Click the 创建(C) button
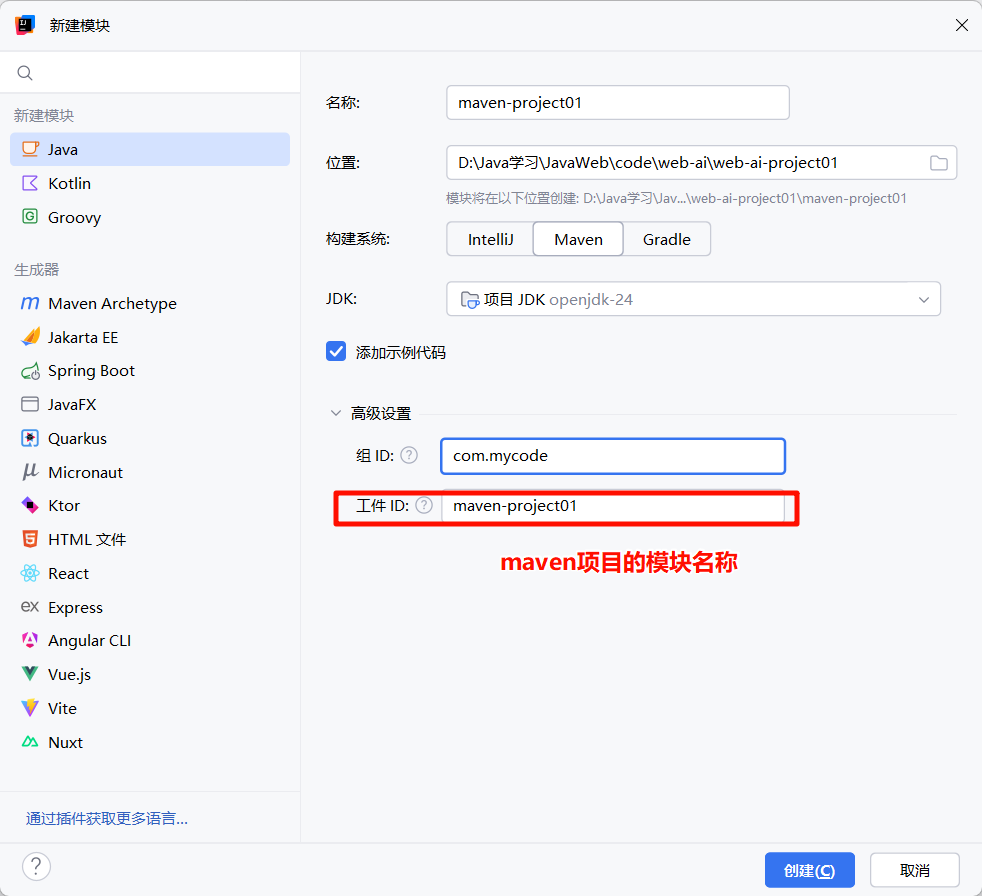The width and height of the screenshot is (982, 896). [810, 870]
